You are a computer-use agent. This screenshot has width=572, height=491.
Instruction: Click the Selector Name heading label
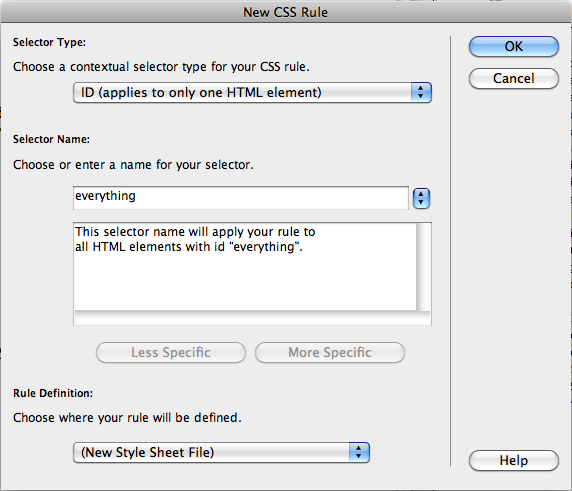(51, 139)
